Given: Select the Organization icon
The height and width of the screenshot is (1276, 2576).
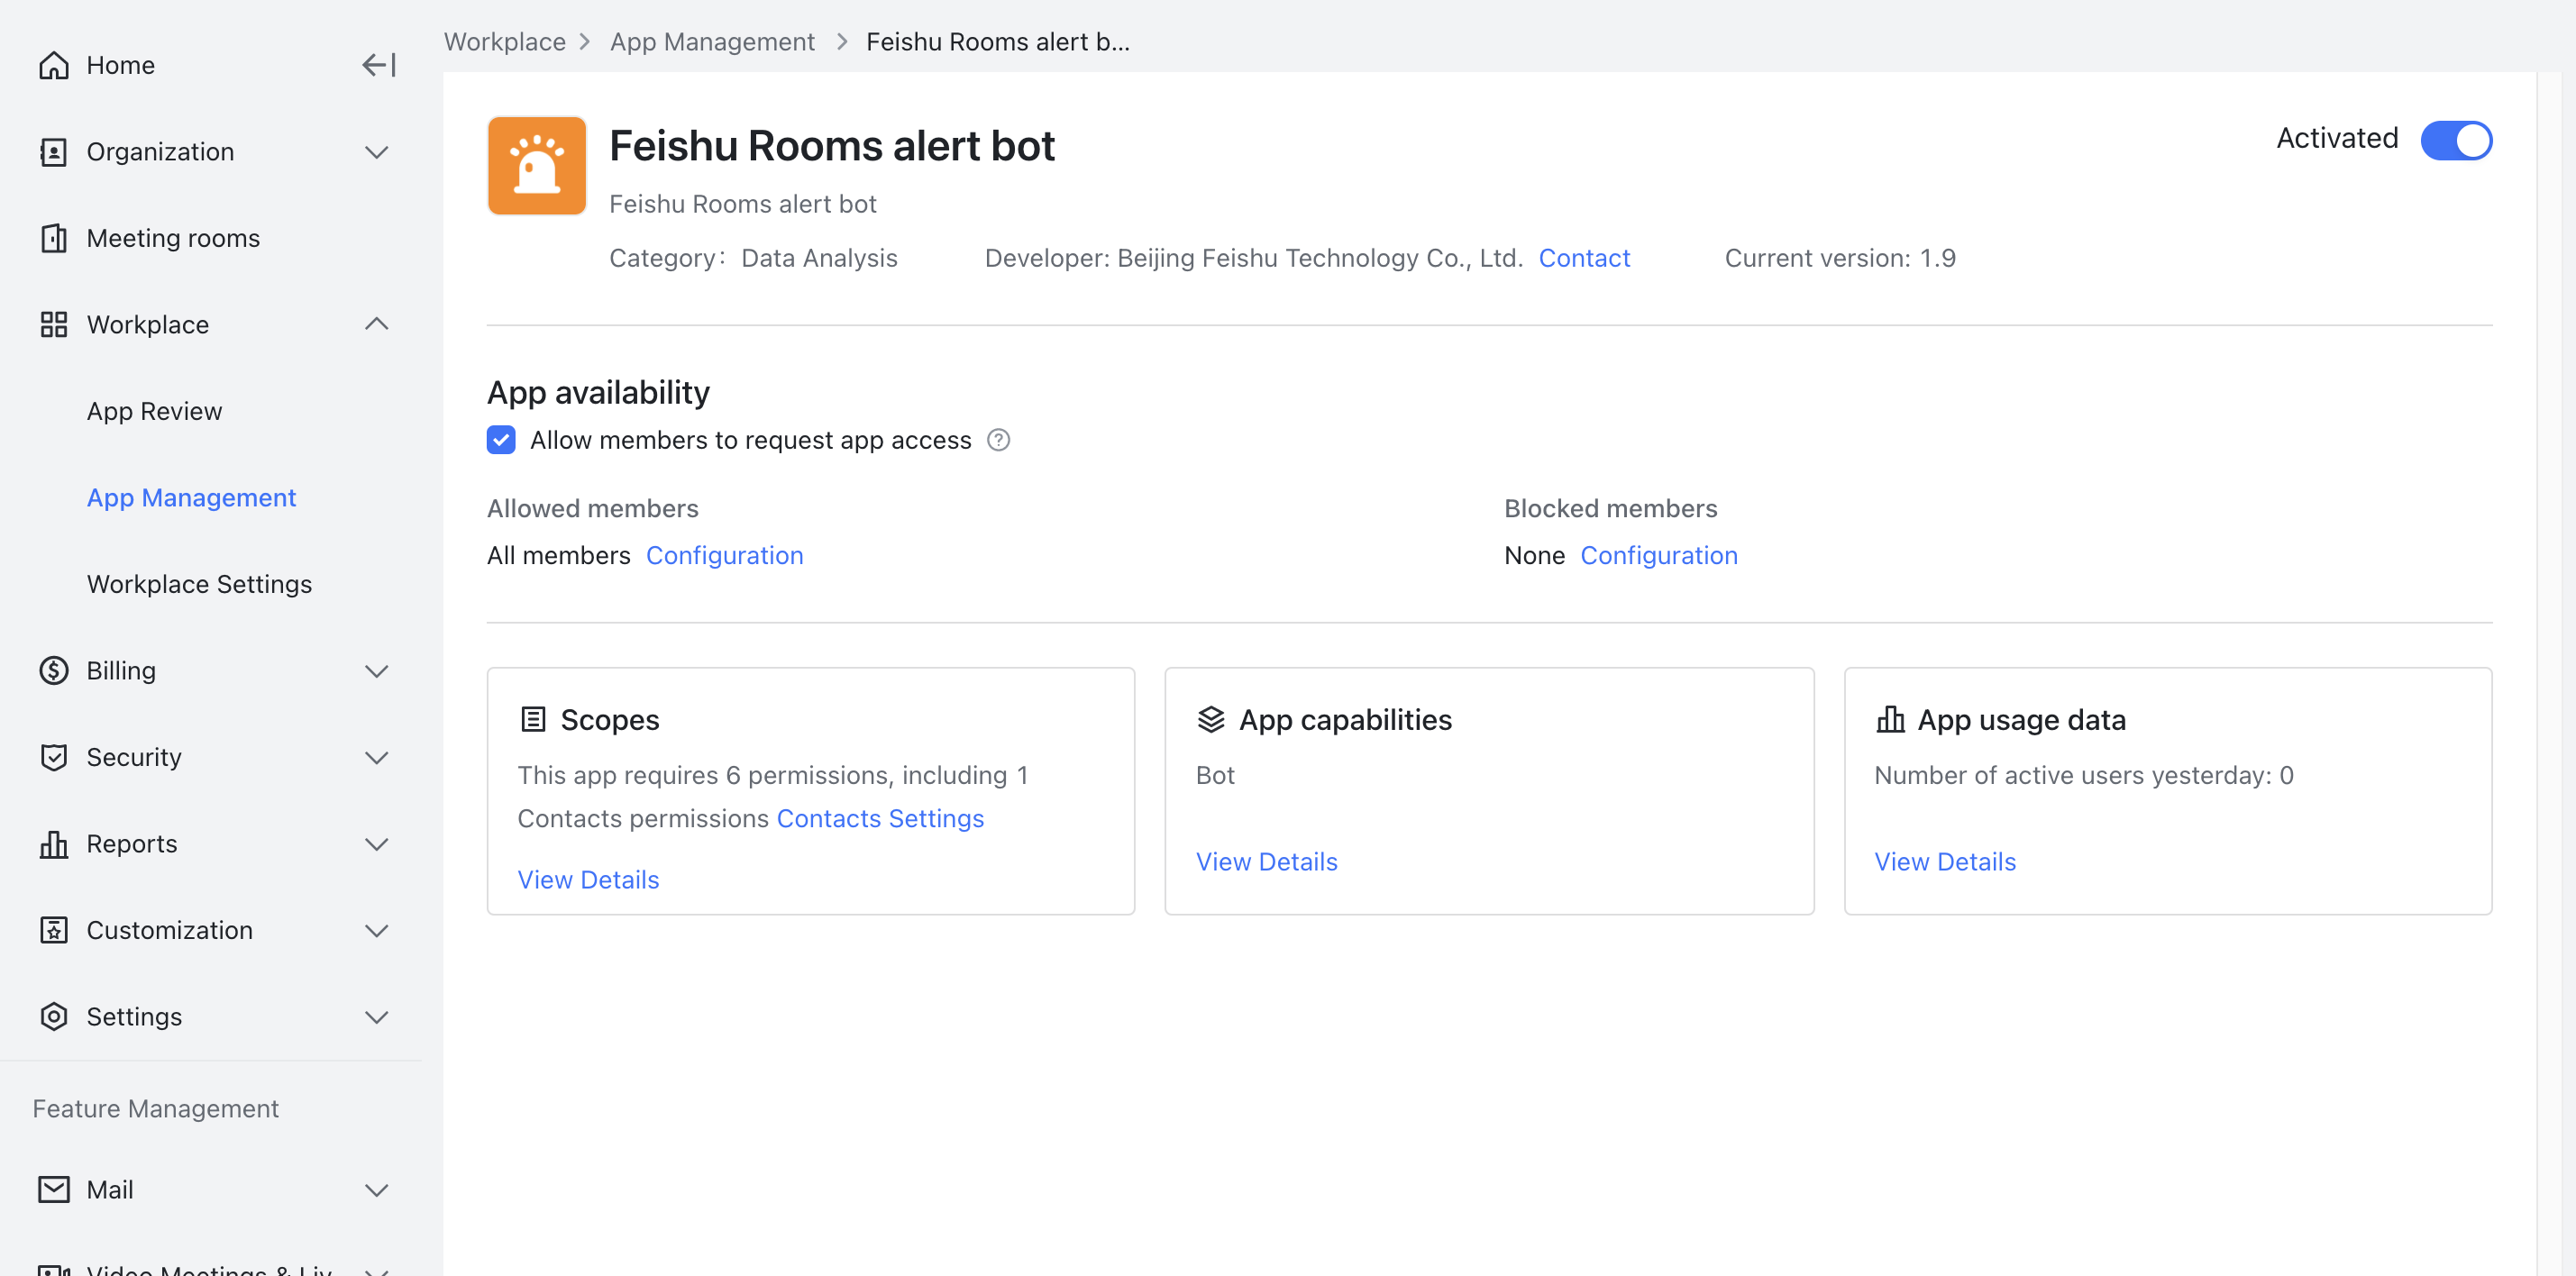Looking at the screenshot, I should pos(54,151).
